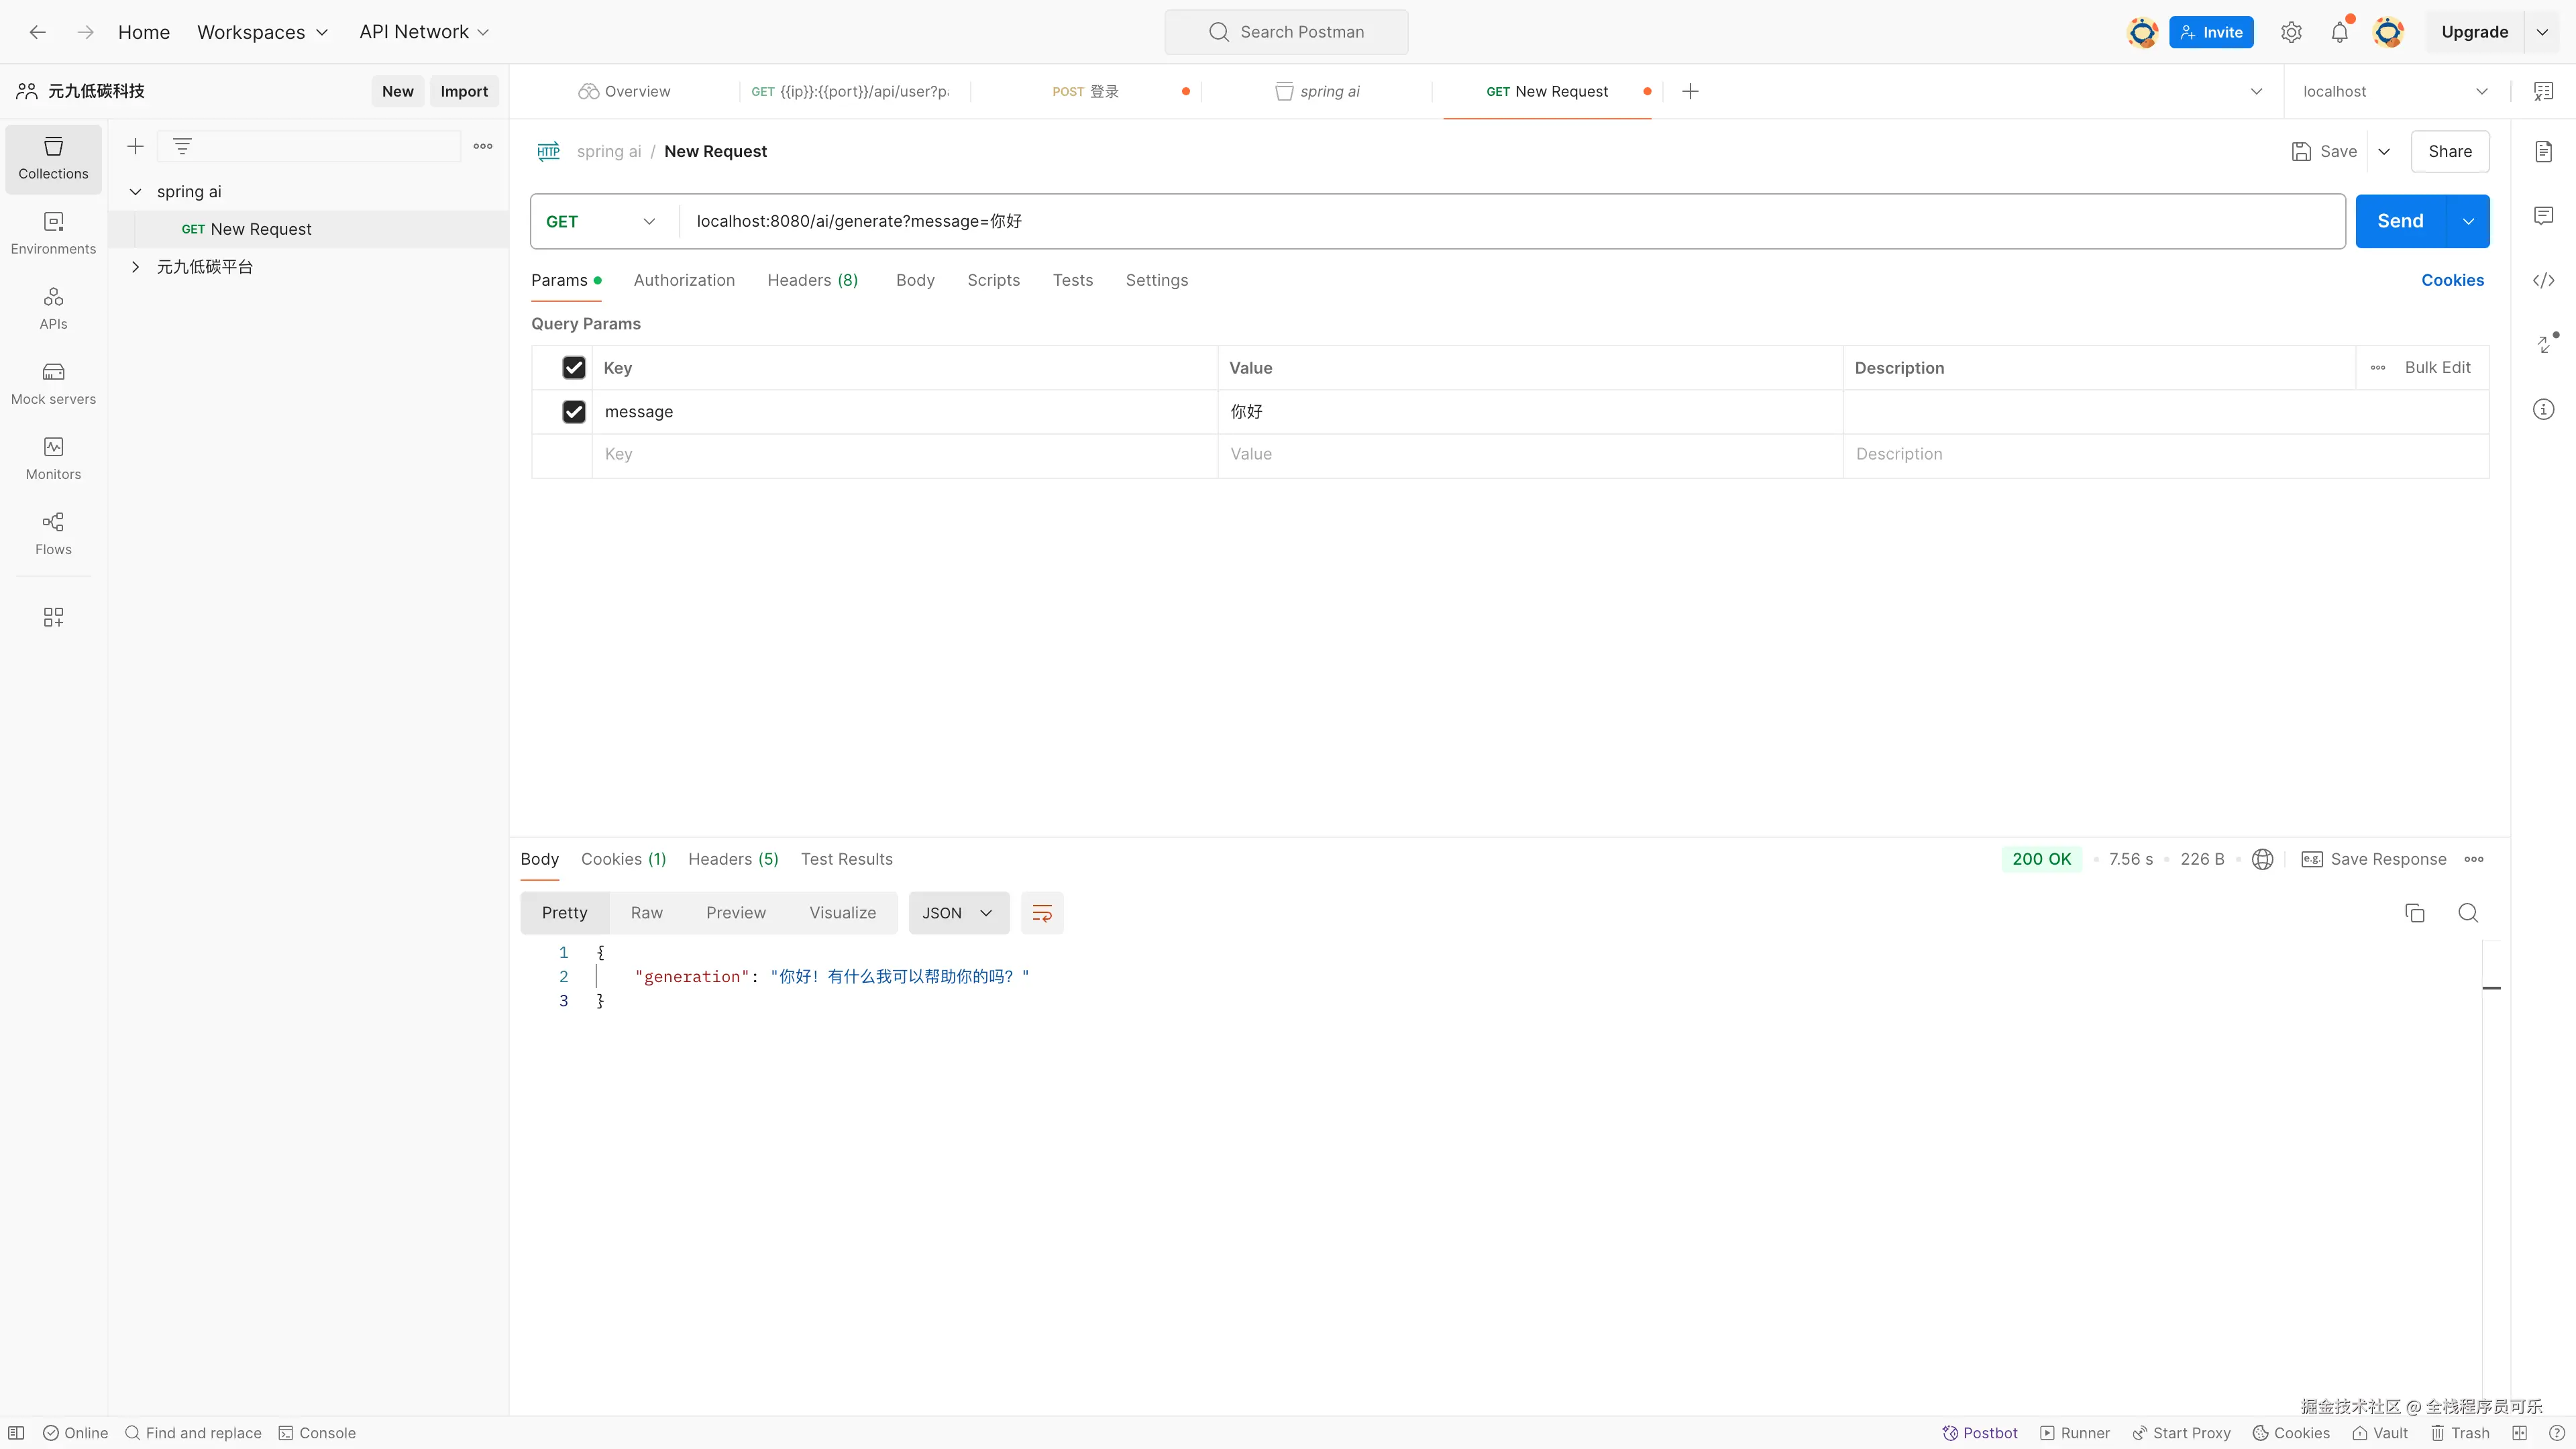Copy the response body with the copy icon
The width and height of the screenshot is (2576, 1449).
(x=2414, y=913)
